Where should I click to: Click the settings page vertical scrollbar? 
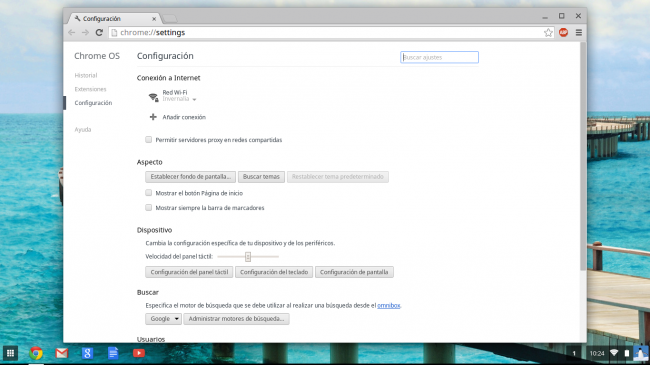[583, 157]
